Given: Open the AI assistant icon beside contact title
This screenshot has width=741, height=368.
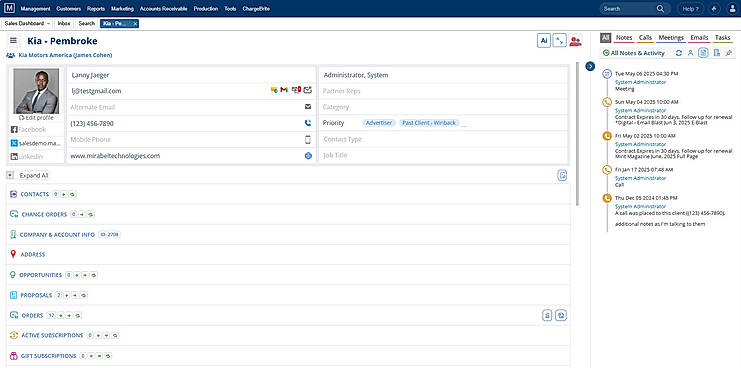Looking at the screenshot, I should pyautogui.click(x=543, y=41).
